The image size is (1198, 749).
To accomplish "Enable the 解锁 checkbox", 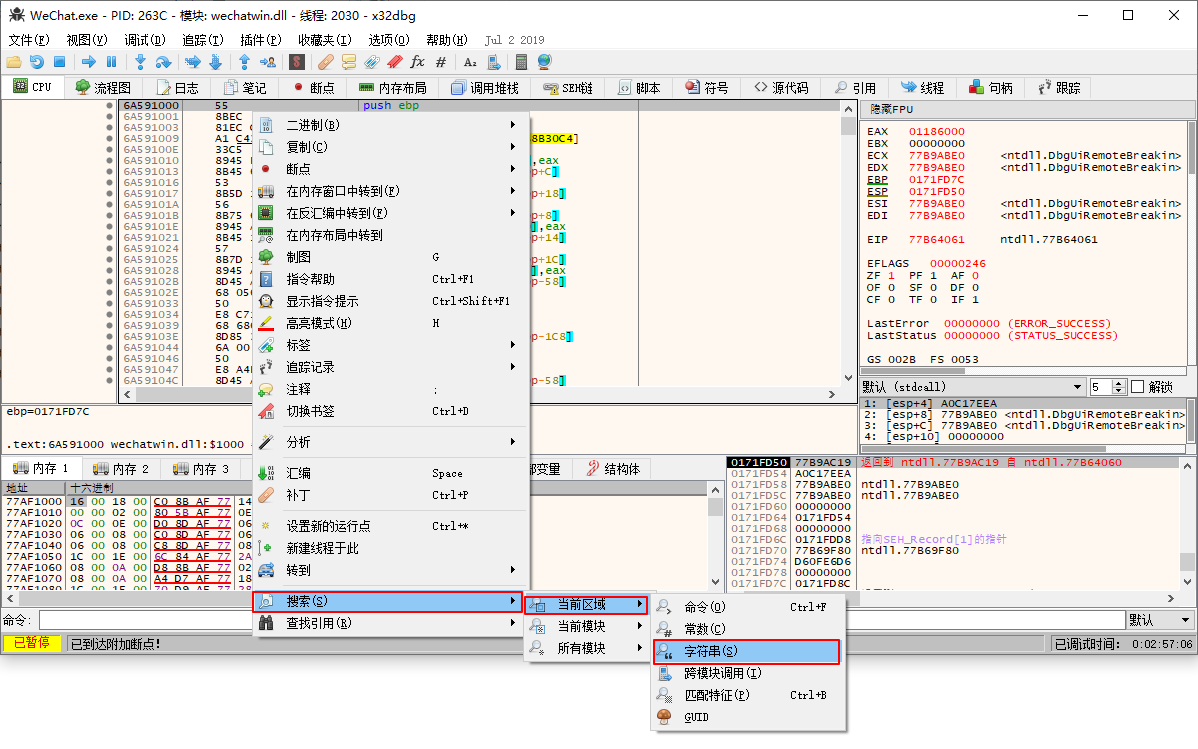I will [x=1137, y=387].
